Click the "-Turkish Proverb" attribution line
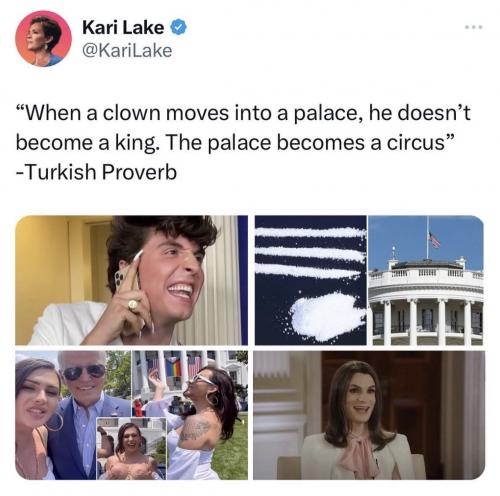The image size is (500, 496). point(96,172)
